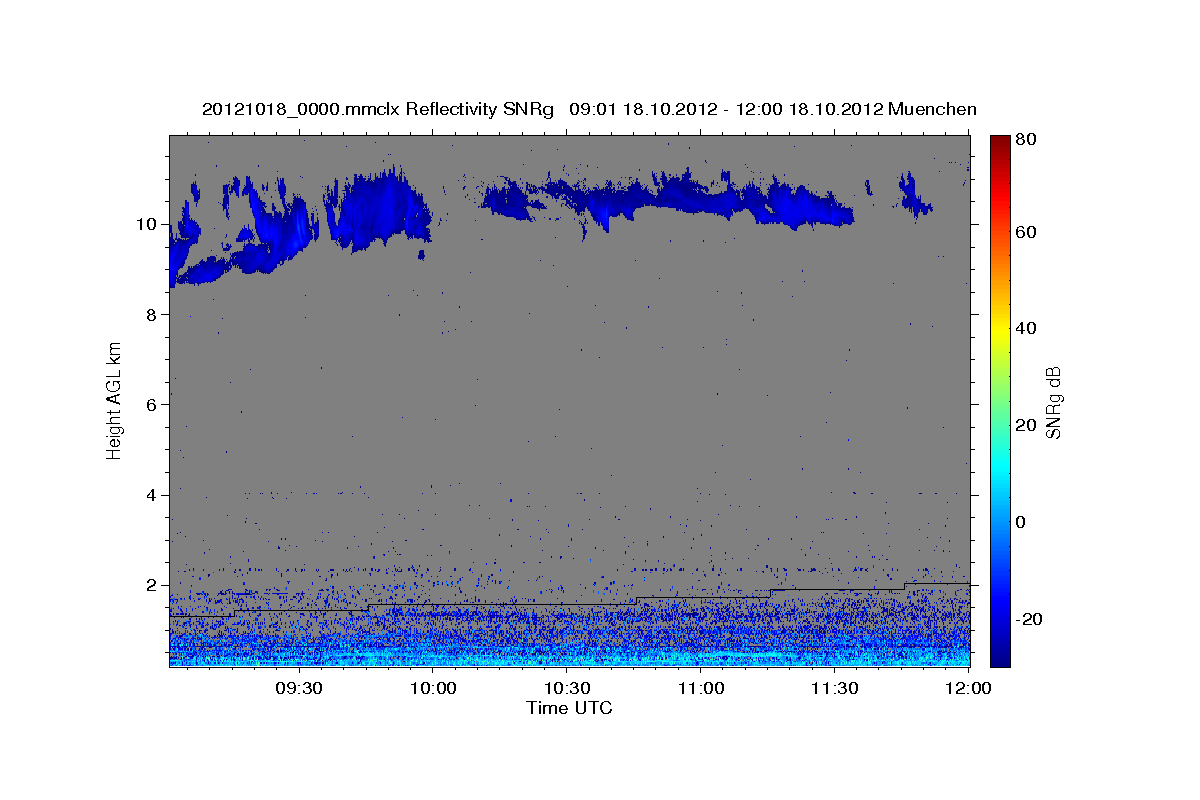Click the 6 km height tick label
The height and width of the screenshot is (800, 1200).
coord(152,405)
